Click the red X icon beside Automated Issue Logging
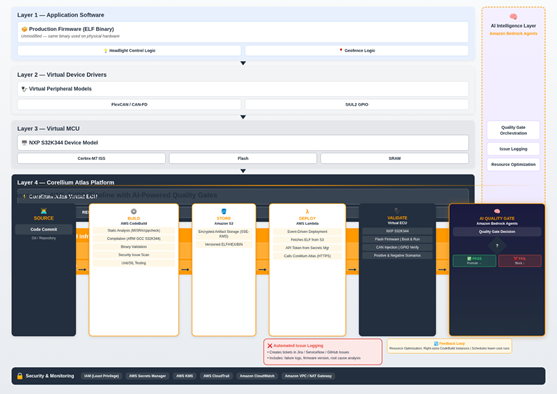 270,346
